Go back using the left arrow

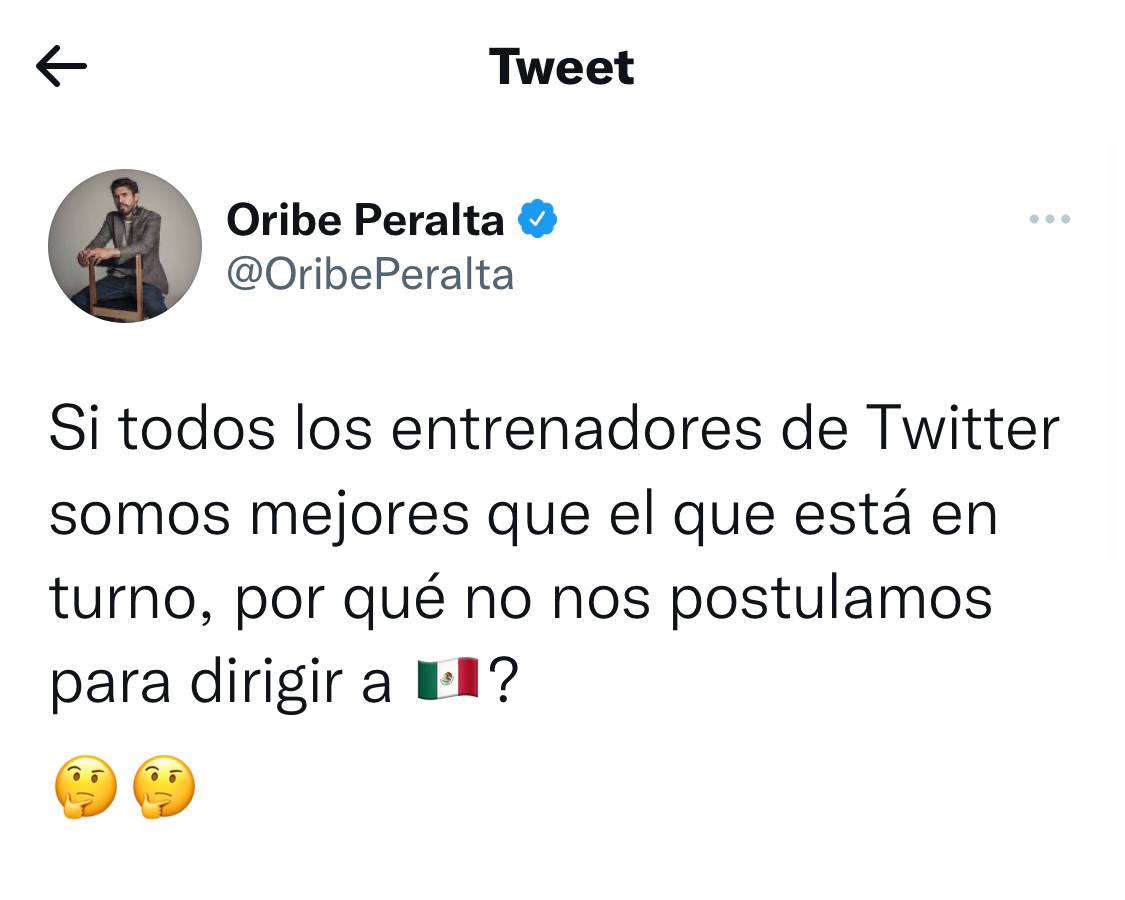[61, 67]
